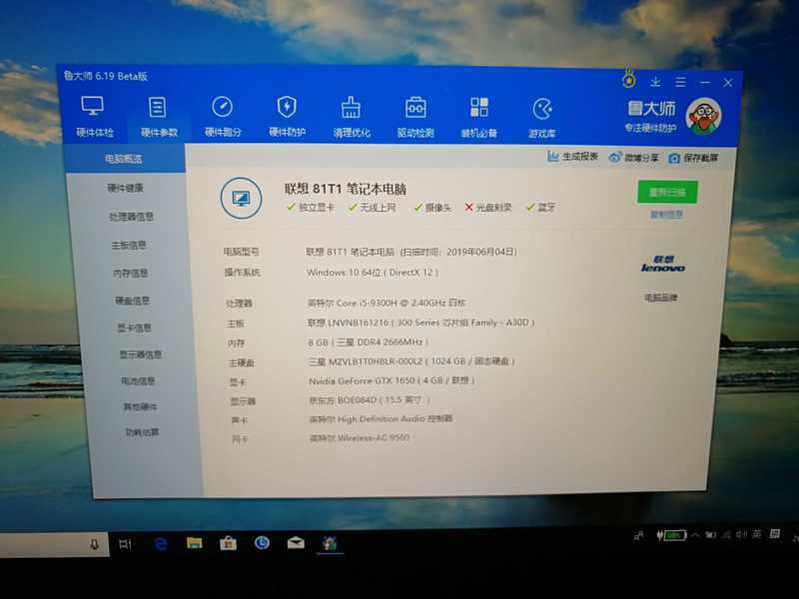Click the computer overview round icon
This screenshot has height=599, width=799.
[x=241, y=198]
